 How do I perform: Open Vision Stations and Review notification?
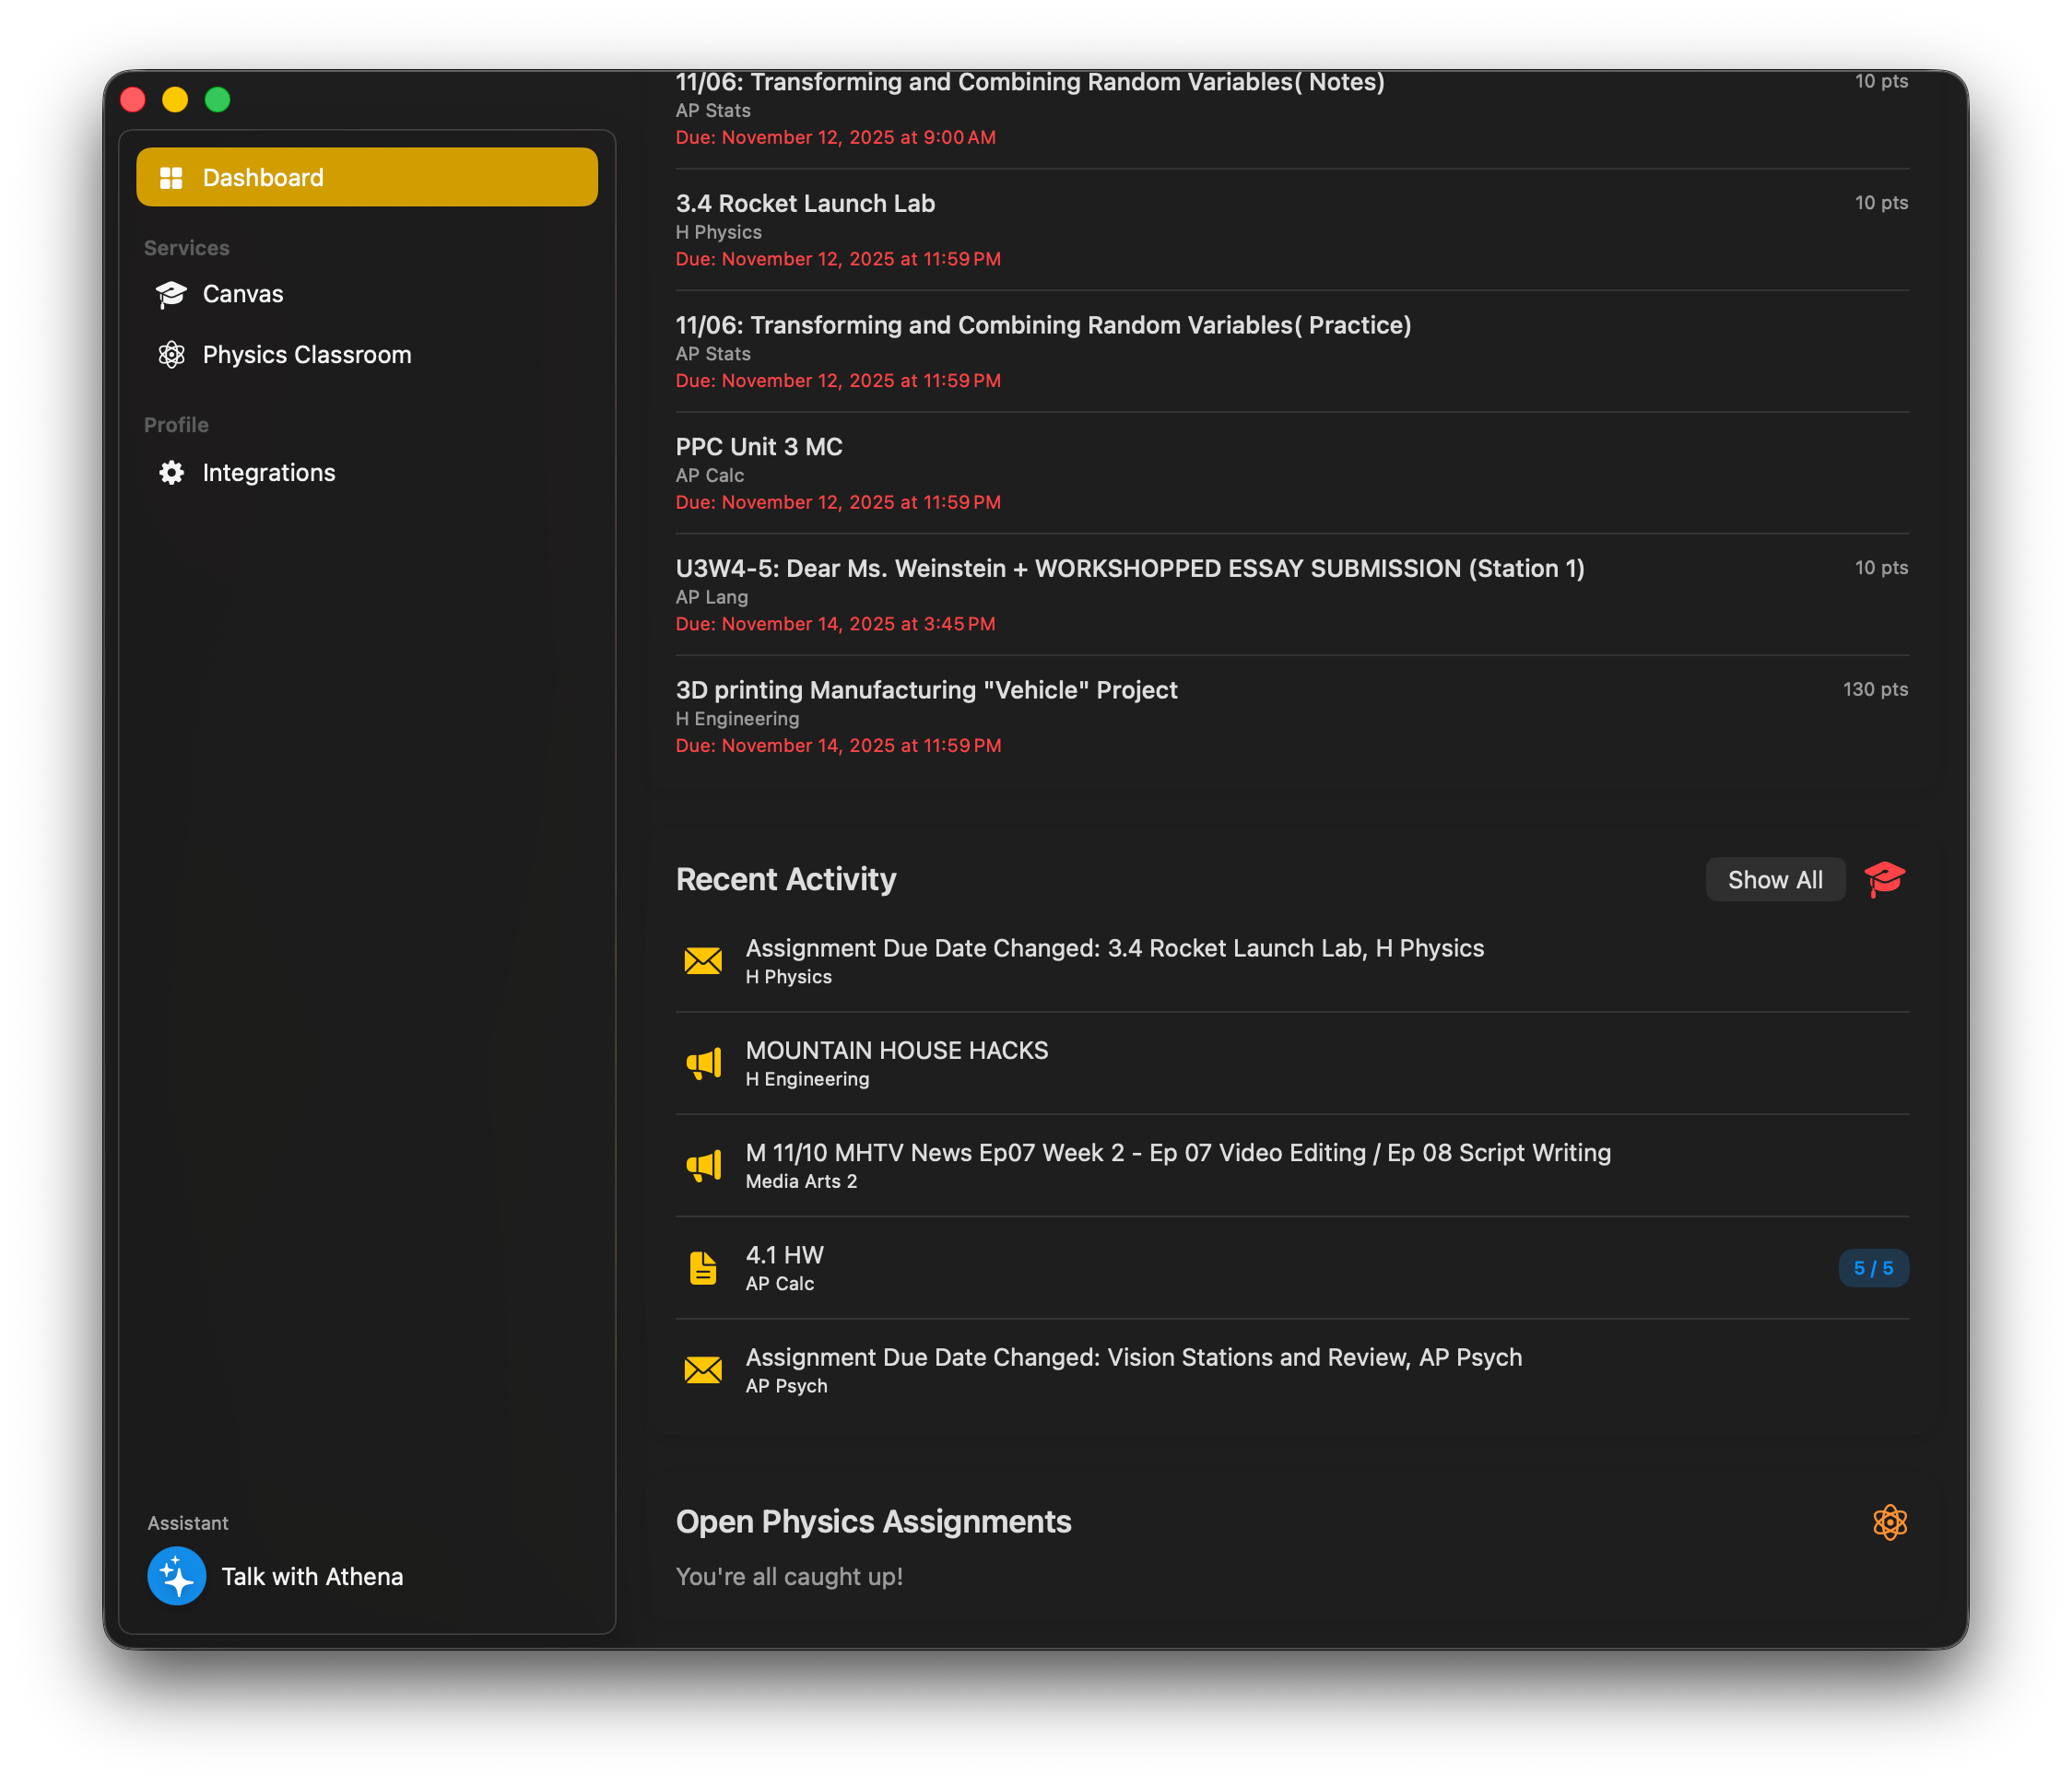pyautogui.click(x=1133, y=1358)
